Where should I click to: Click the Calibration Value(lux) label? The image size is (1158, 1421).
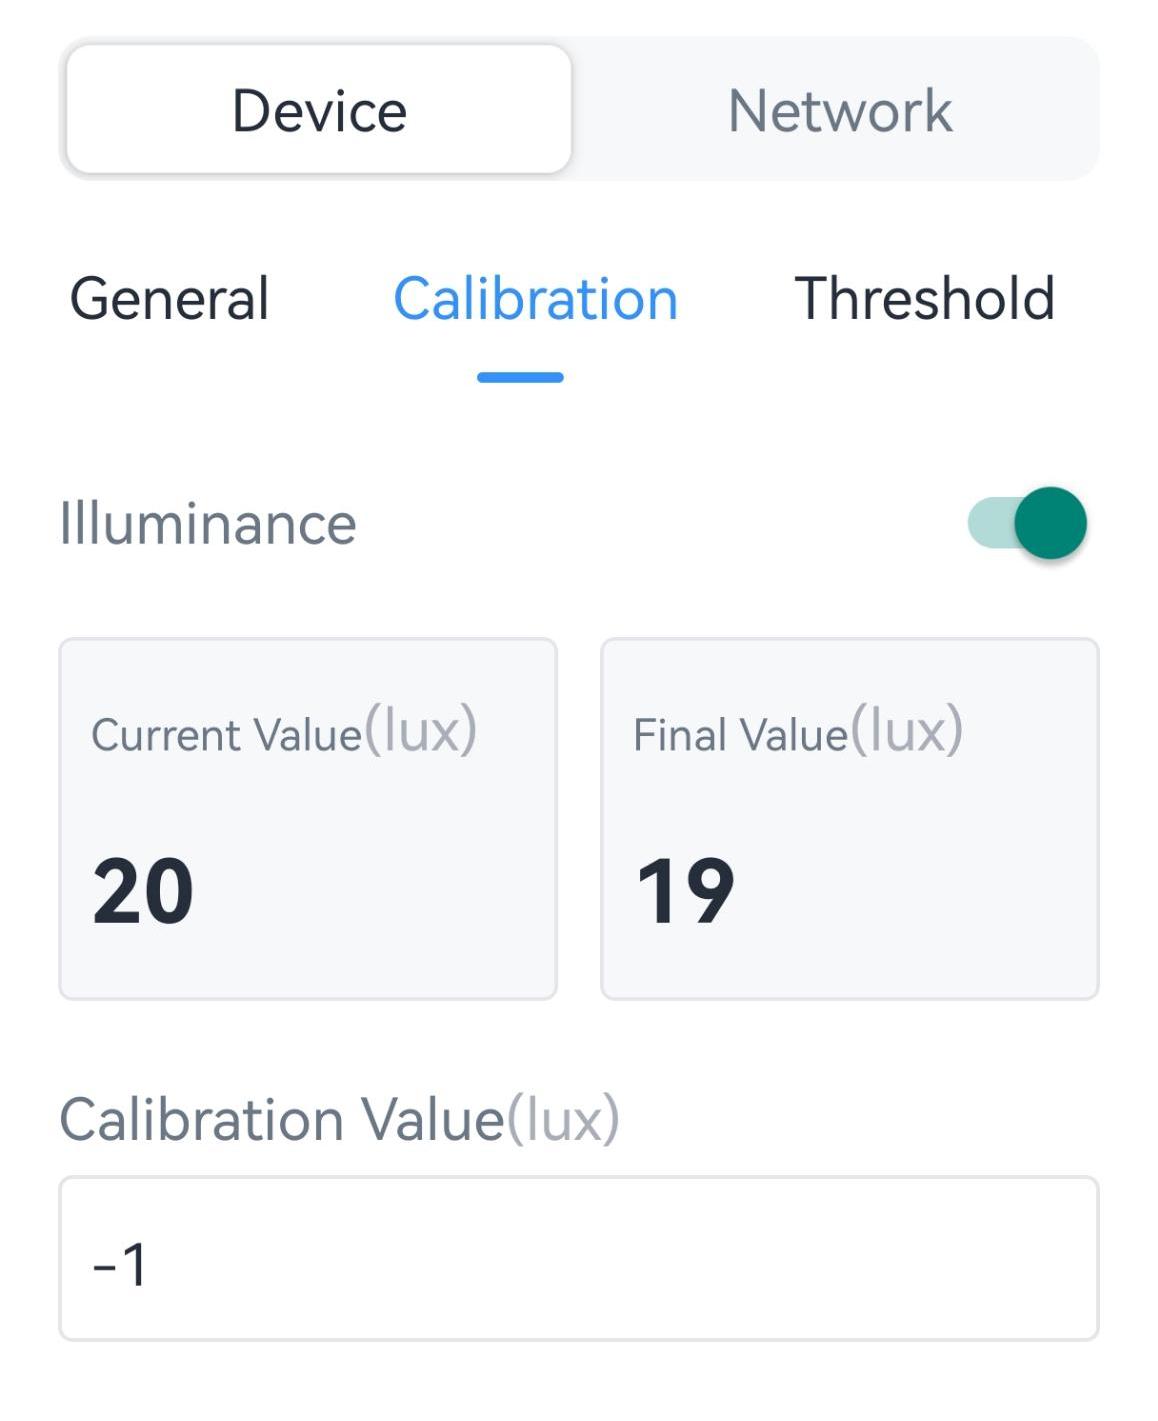pos(339,1119)
